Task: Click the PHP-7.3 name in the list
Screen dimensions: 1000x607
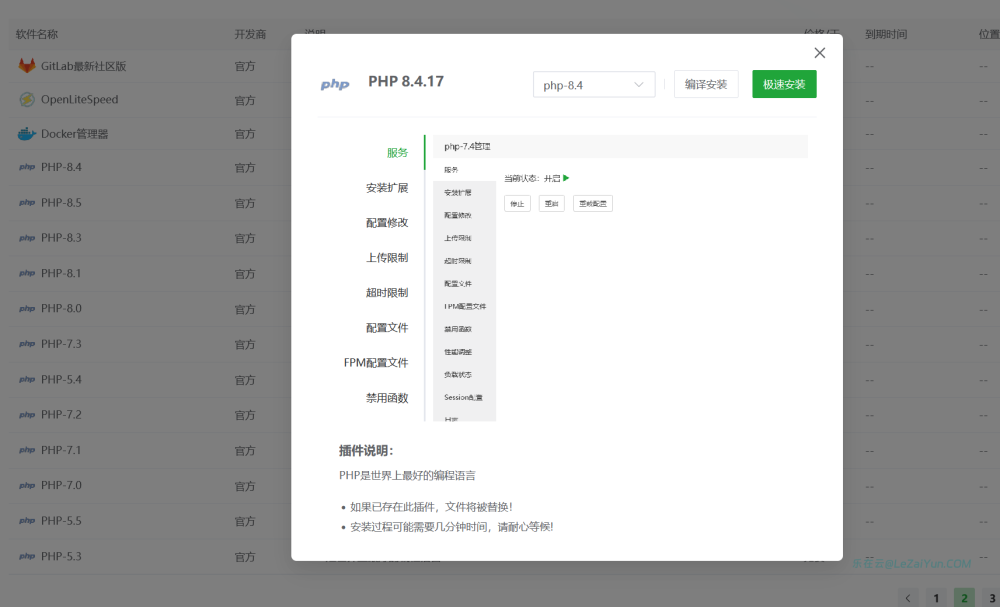Action: [61, 344]
